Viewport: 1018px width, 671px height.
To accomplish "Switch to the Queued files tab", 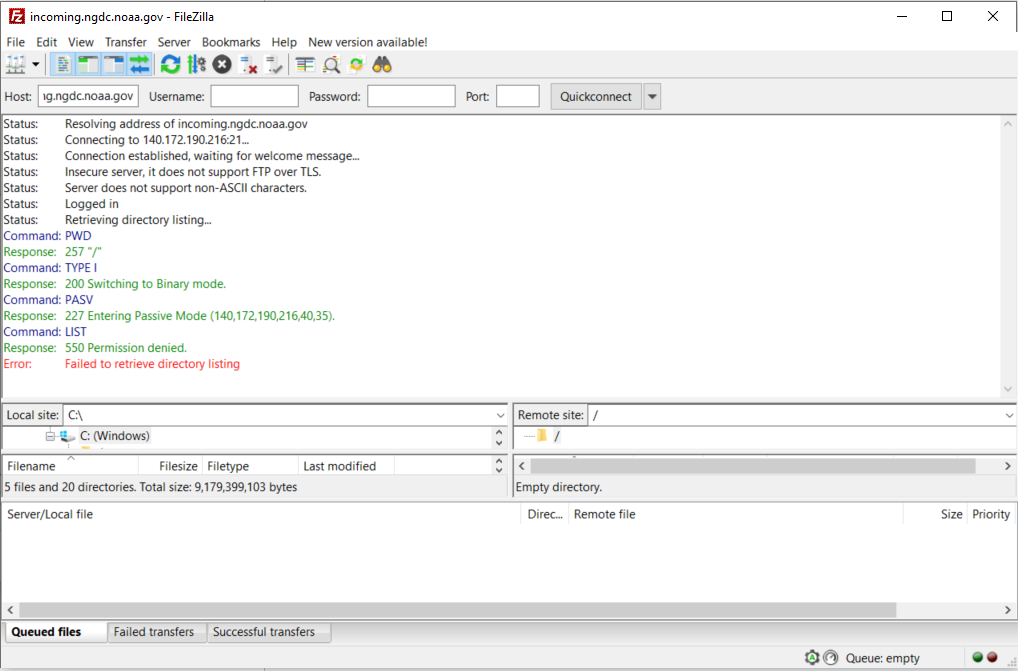I will tap(56, 632).
